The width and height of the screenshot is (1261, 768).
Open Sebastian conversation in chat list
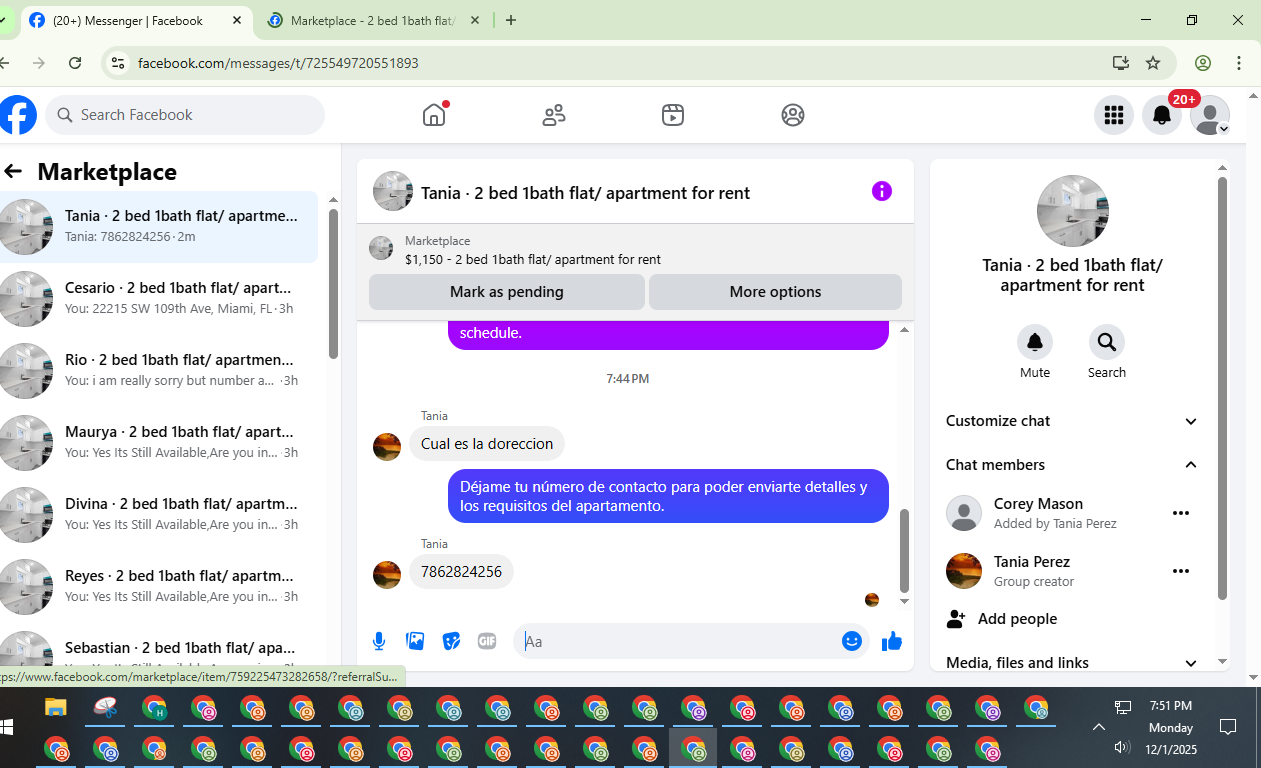159,650
